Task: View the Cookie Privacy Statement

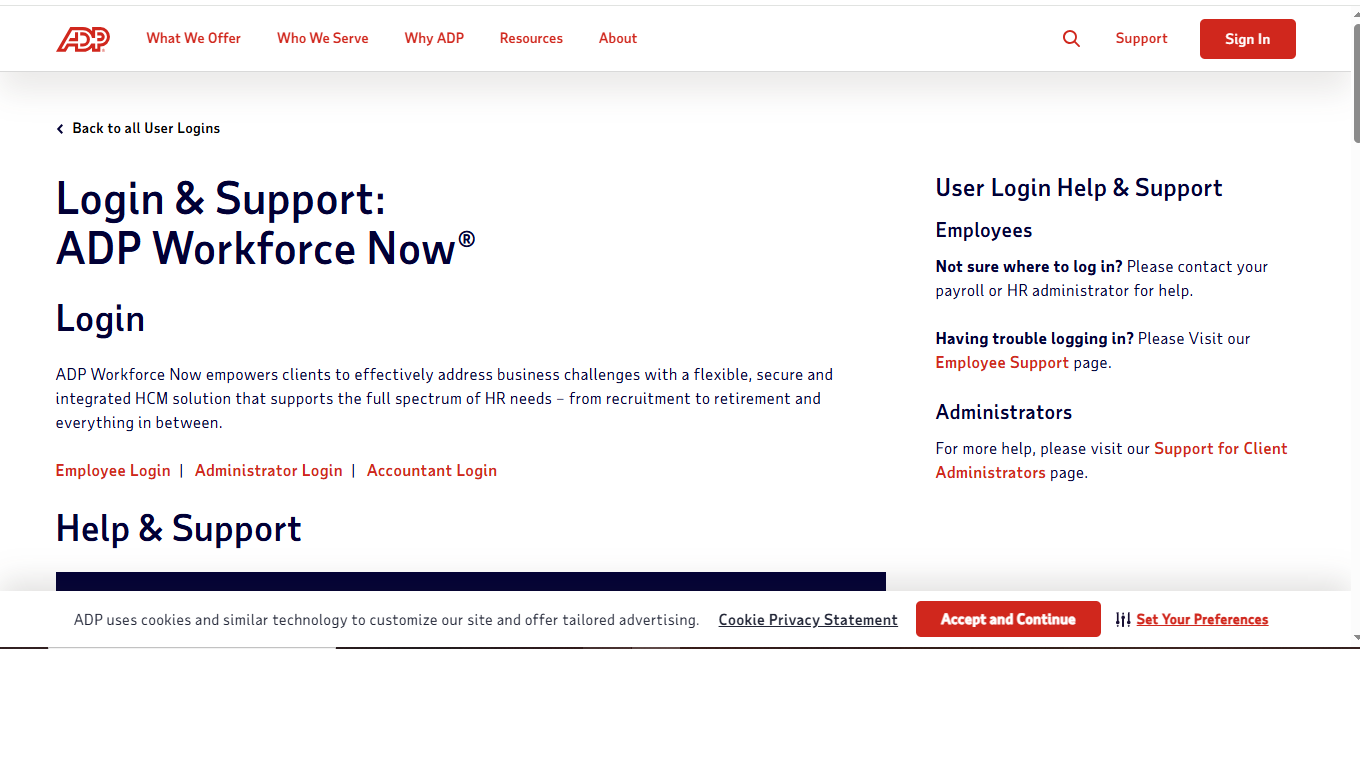Action: (807, 619)
